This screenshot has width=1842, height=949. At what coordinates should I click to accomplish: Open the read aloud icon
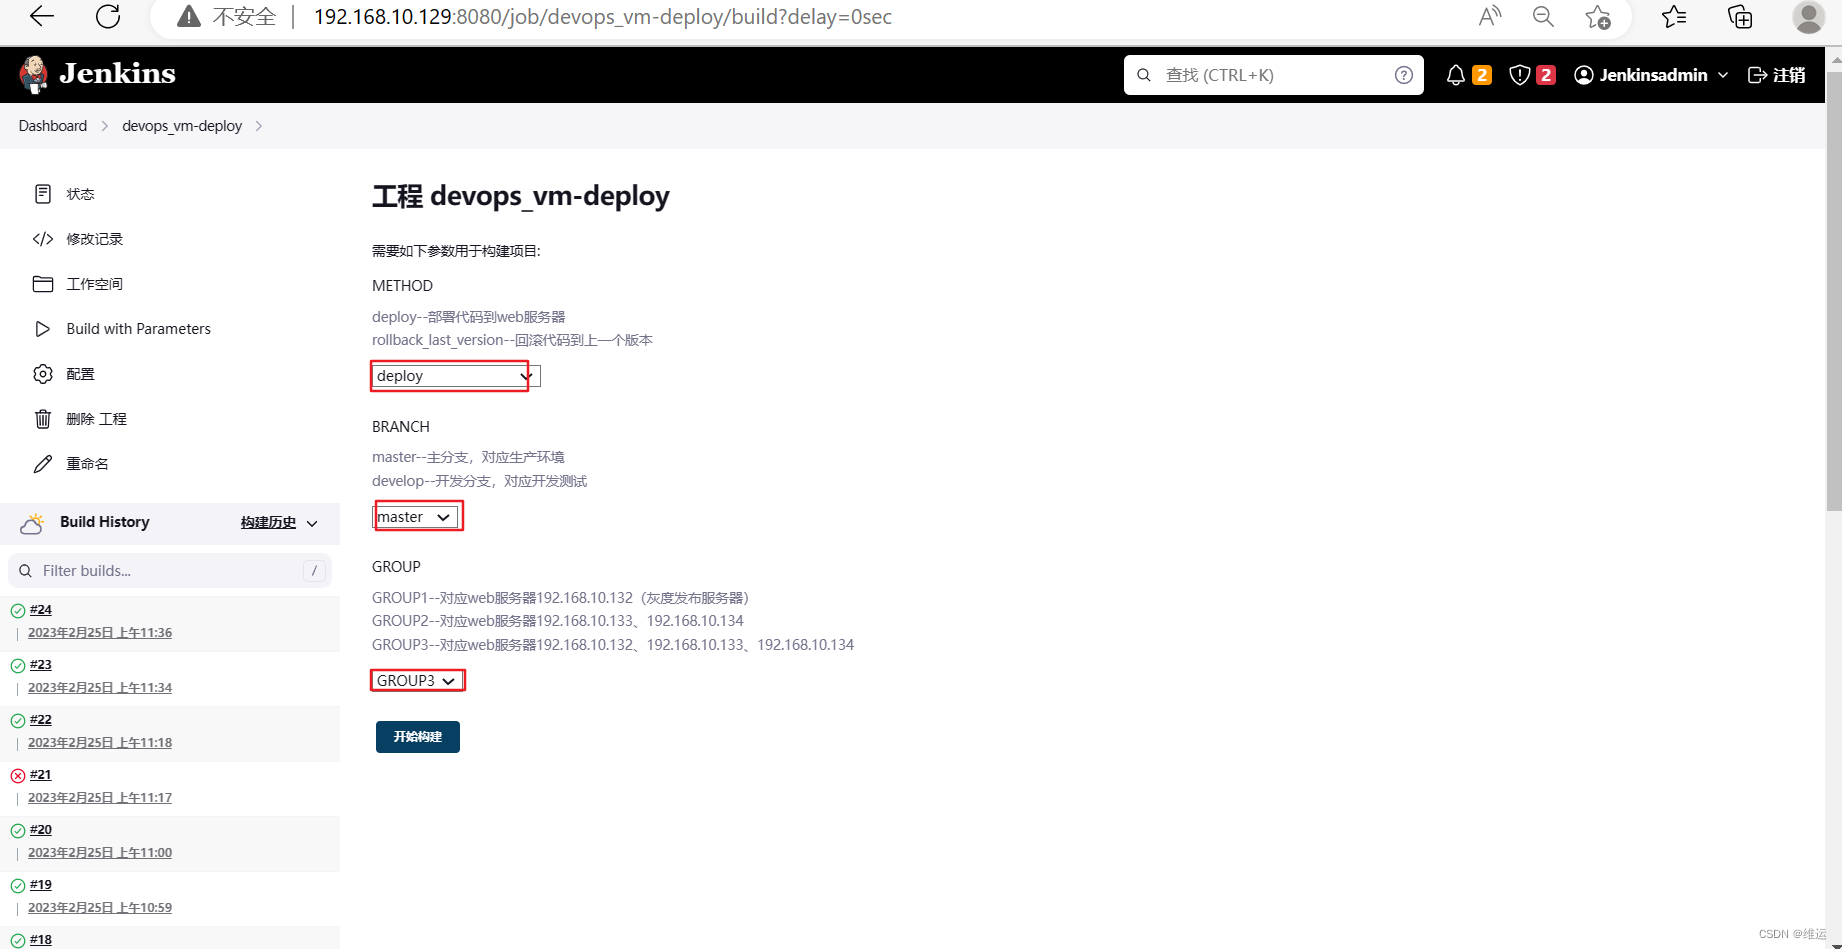(x=1490, y=16)
